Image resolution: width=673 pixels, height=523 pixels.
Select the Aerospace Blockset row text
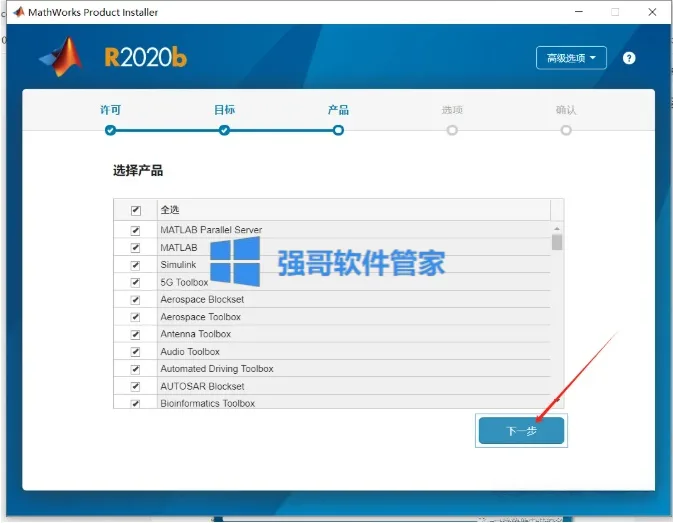click(202, 299)
